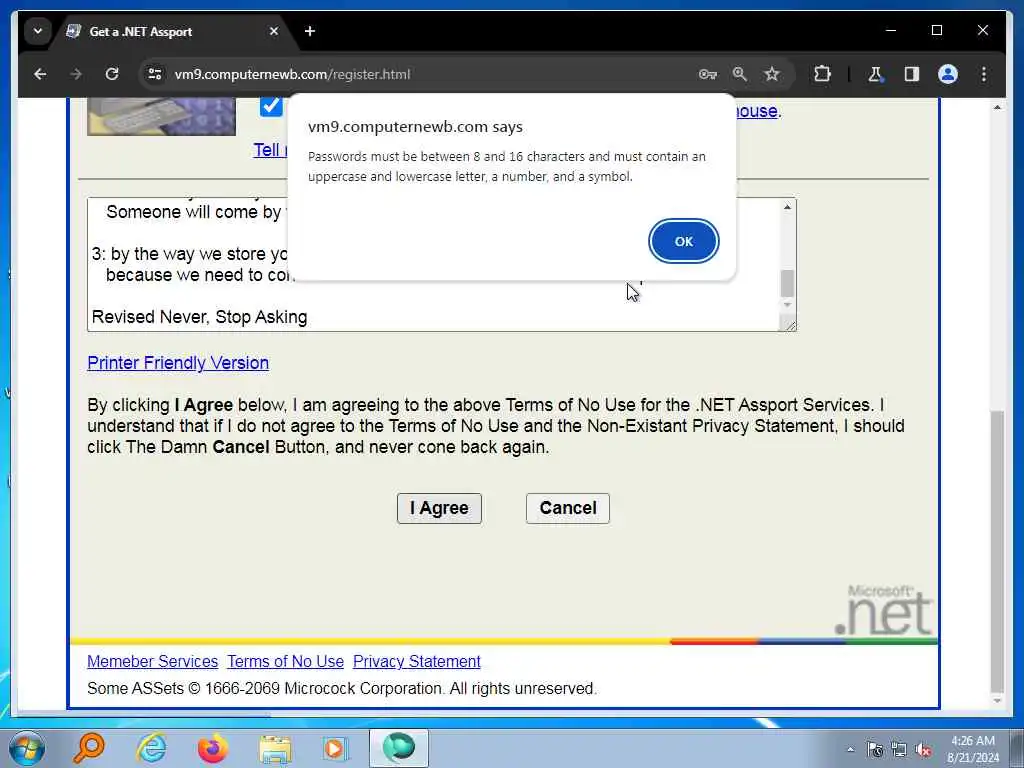
Task: Launch Firefox from the taskbar
Action: (213, 748)
